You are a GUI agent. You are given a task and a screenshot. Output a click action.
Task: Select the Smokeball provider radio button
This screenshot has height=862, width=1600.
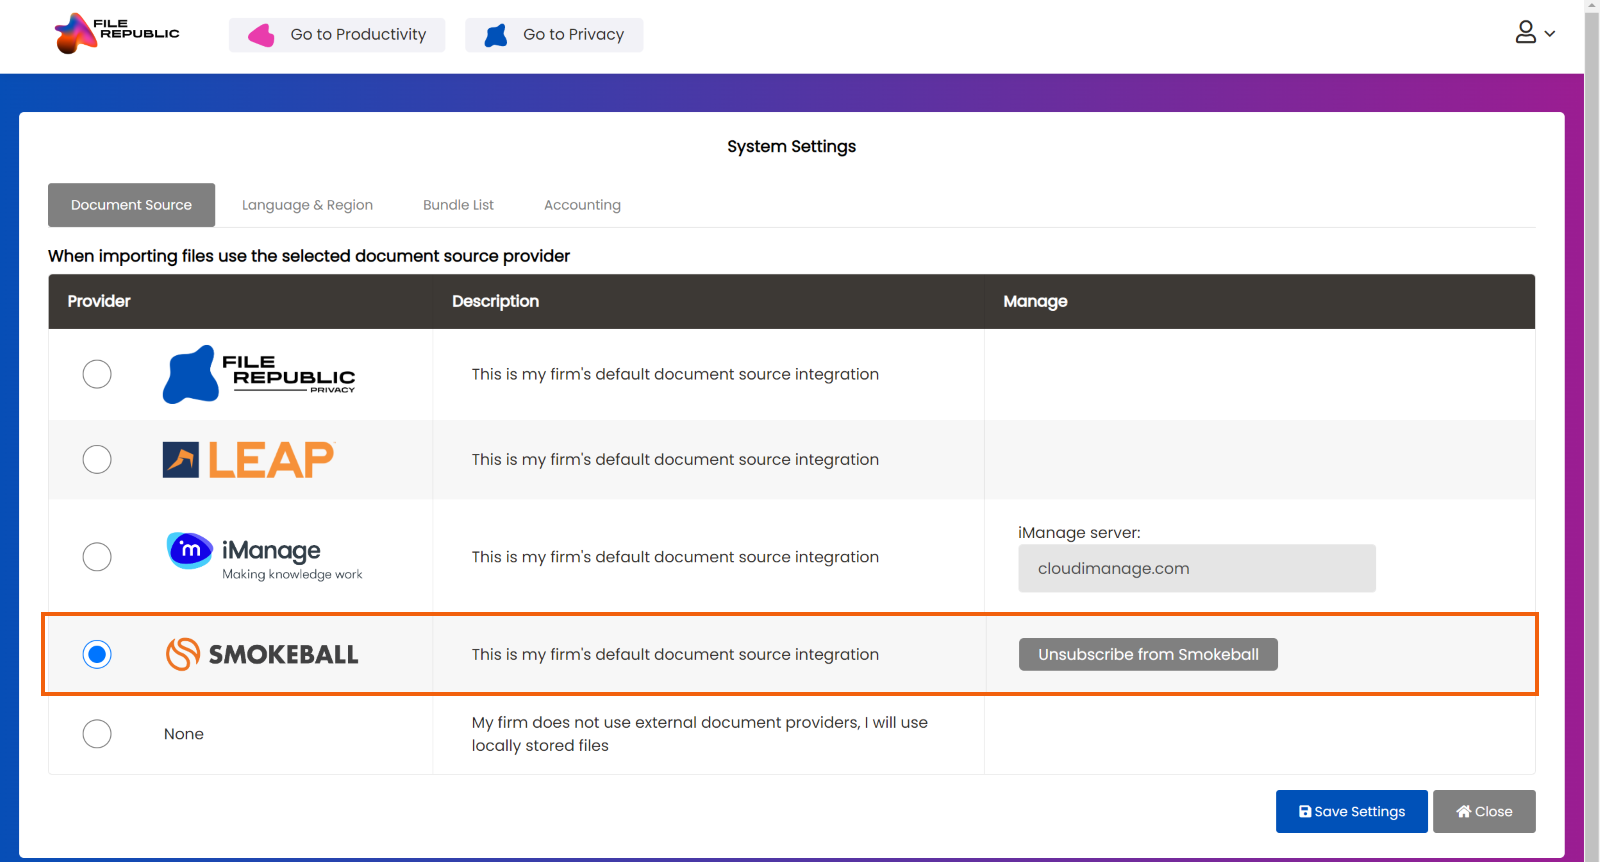pyautogui.click(x=97, y=655)
